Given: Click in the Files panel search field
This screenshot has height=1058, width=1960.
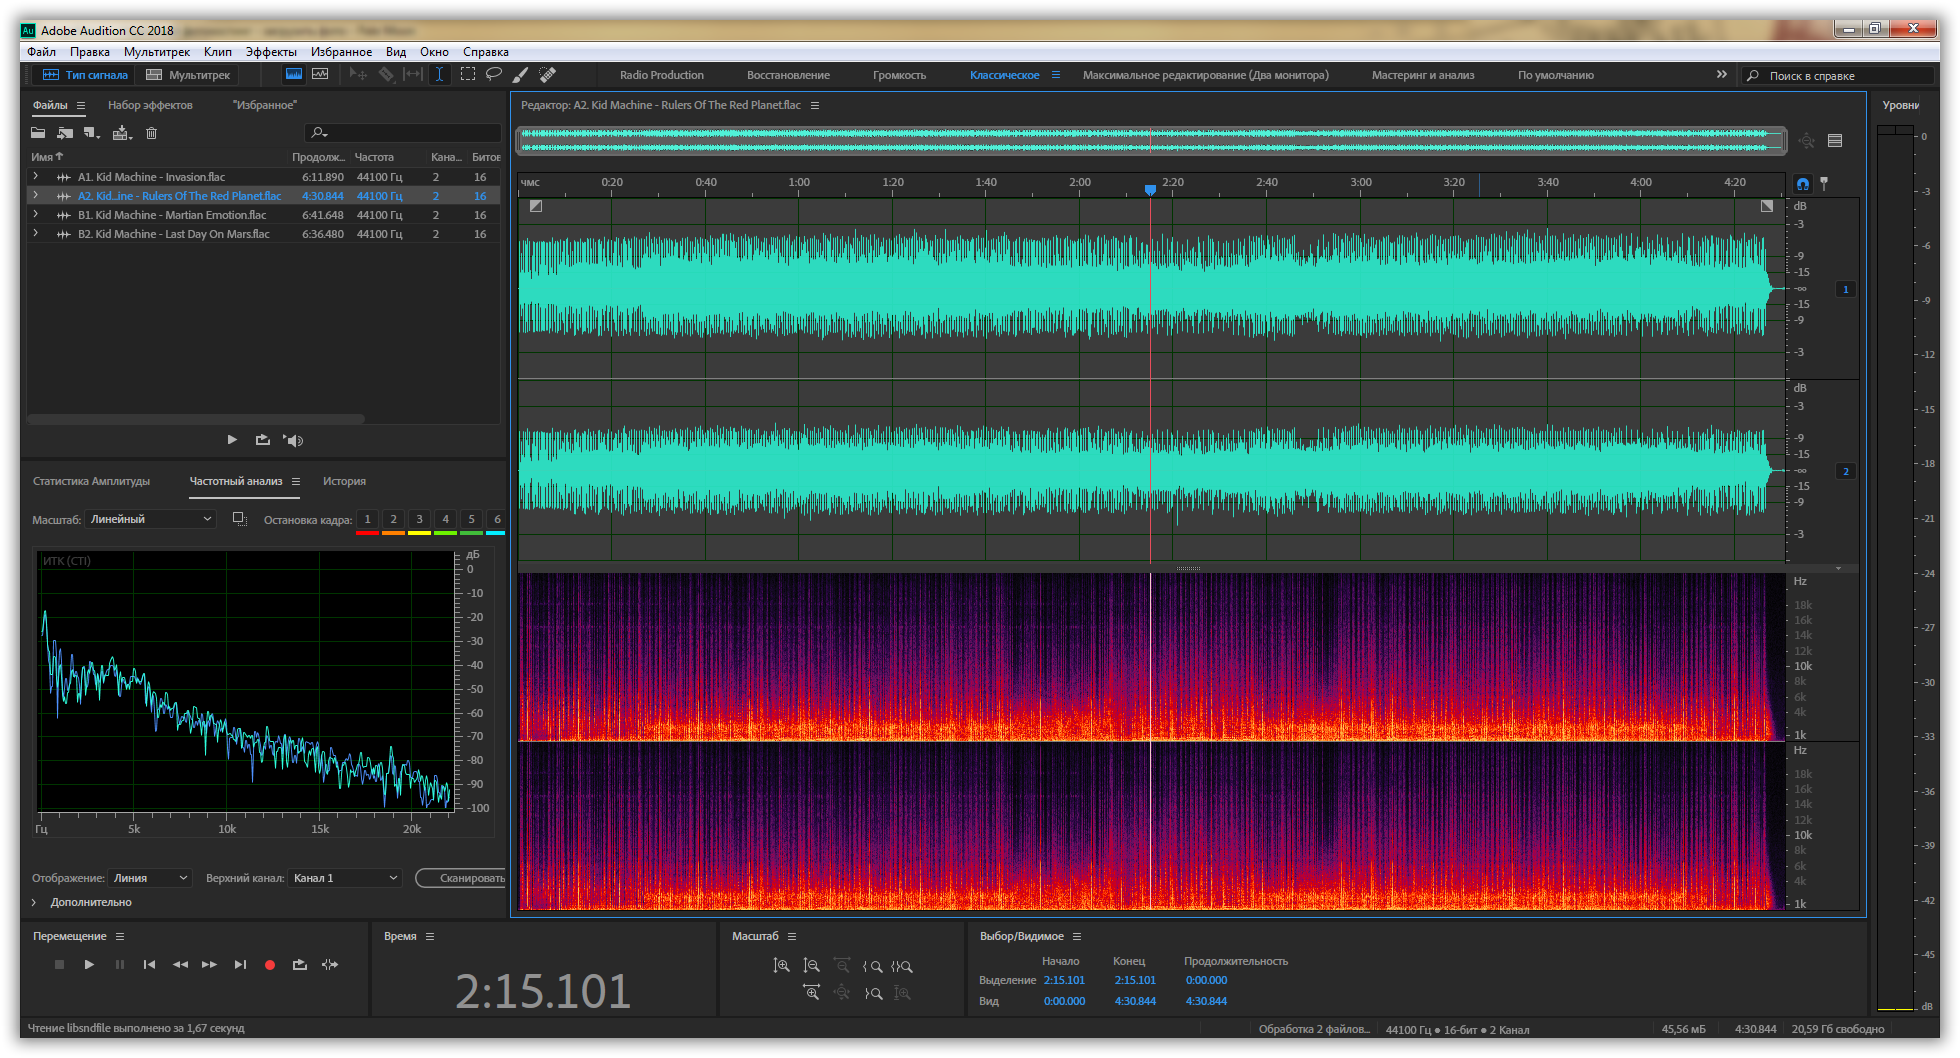Looking at the screenshot, I should (x=410, y=133).
